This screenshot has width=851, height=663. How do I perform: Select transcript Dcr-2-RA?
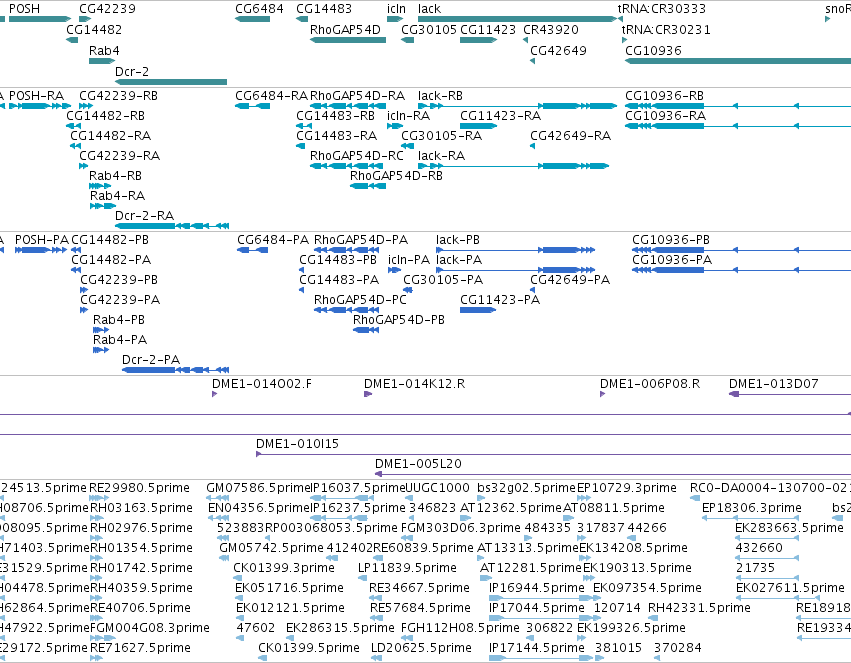click(x=172, y=226)
